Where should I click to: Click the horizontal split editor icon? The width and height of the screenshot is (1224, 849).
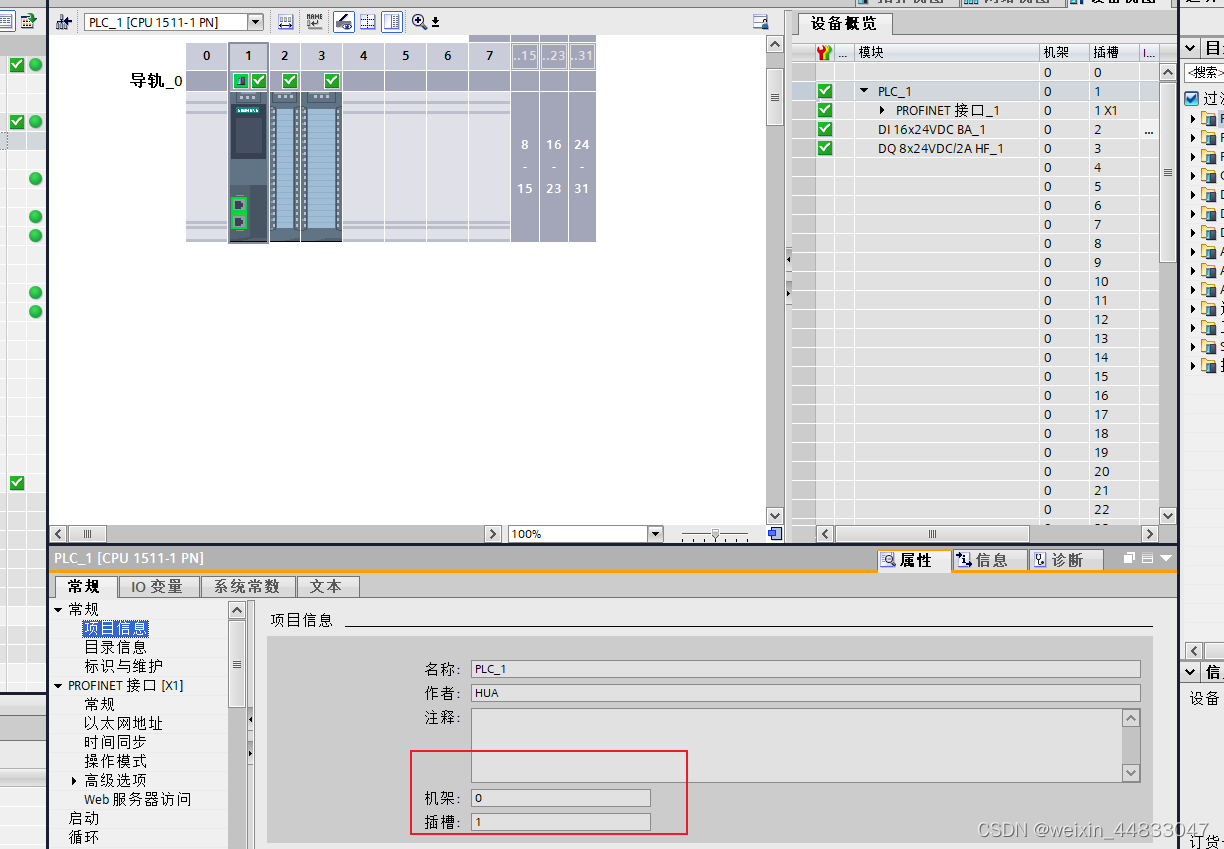(x=368, y=22)
